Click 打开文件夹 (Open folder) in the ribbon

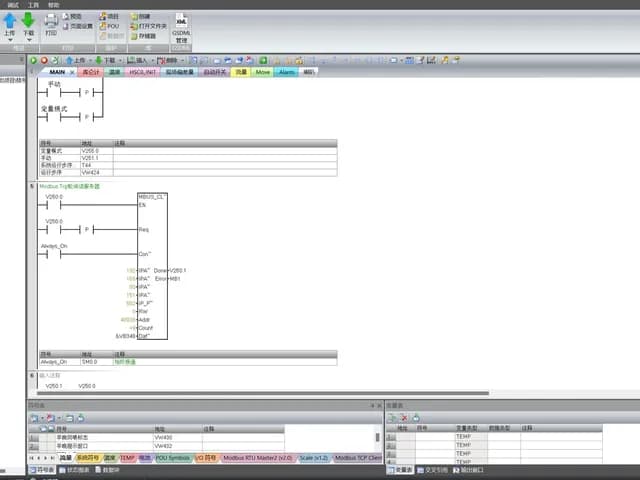click(x=149, y=26)
